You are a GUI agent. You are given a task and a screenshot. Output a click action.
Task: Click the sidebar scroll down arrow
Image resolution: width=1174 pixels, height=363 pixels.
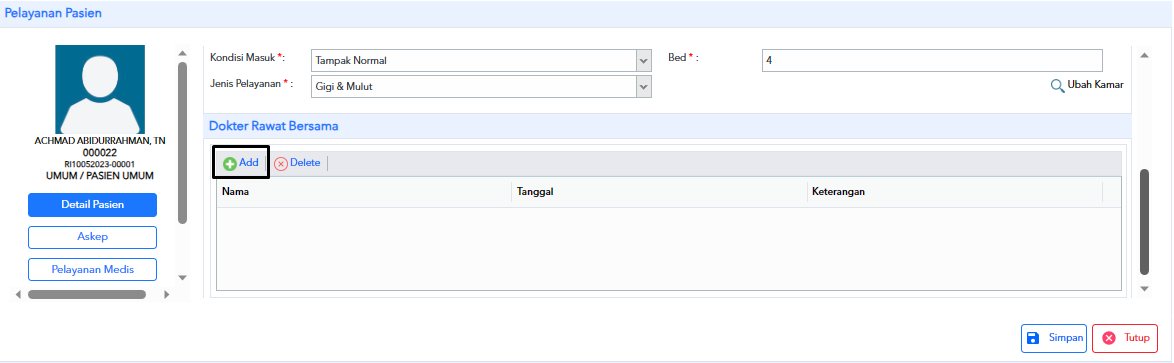click(182, 278)
